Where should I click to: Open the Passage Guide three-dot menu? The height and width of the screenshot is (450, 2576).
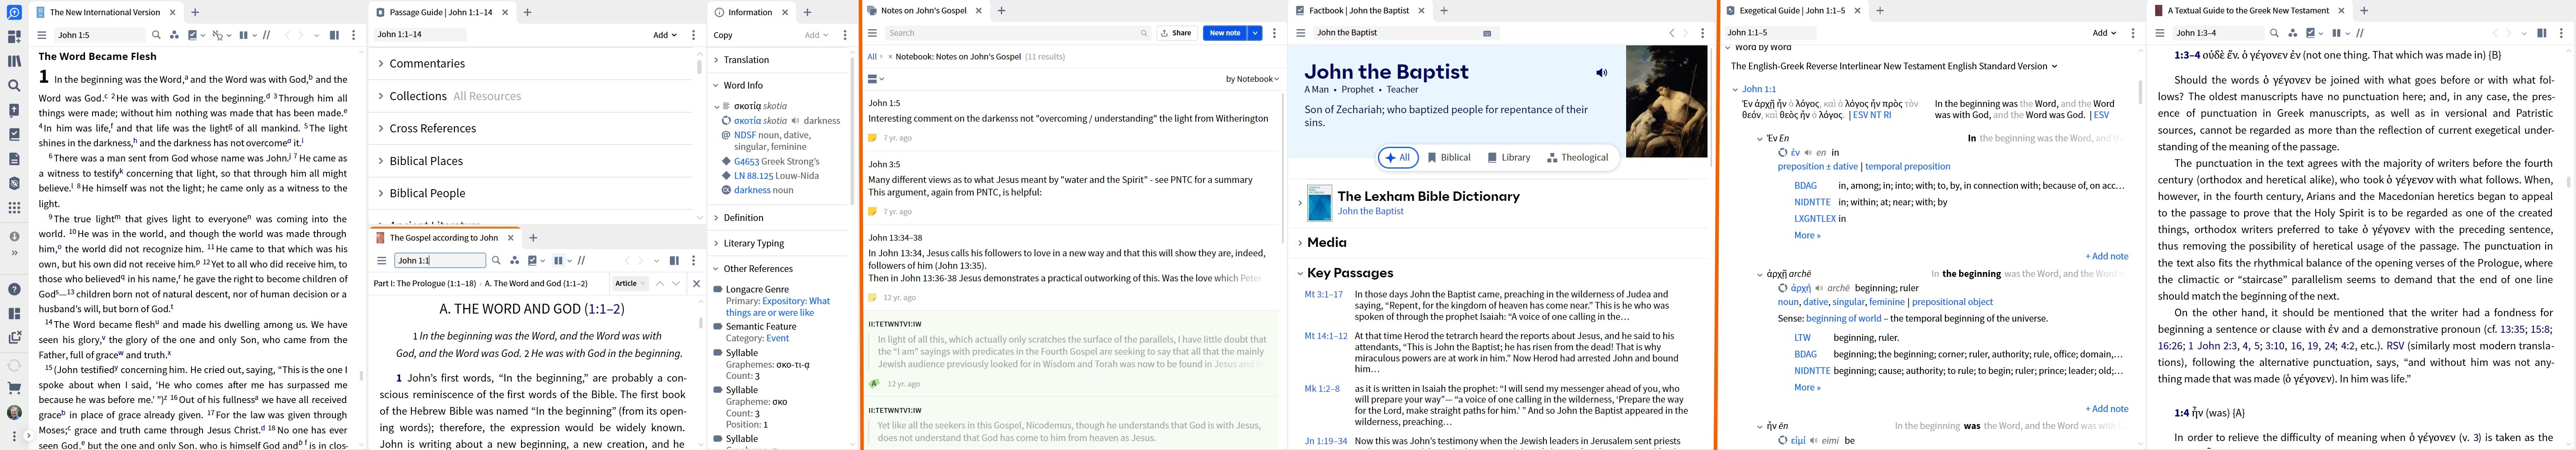pos(694,35)
